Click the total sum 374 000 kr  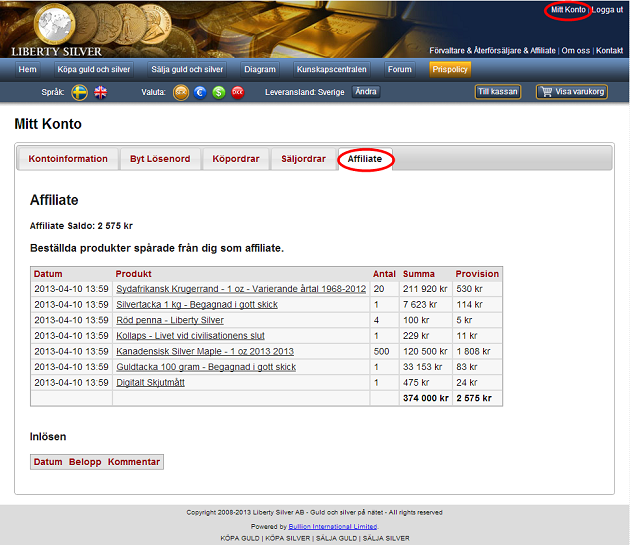pos(425,398)
